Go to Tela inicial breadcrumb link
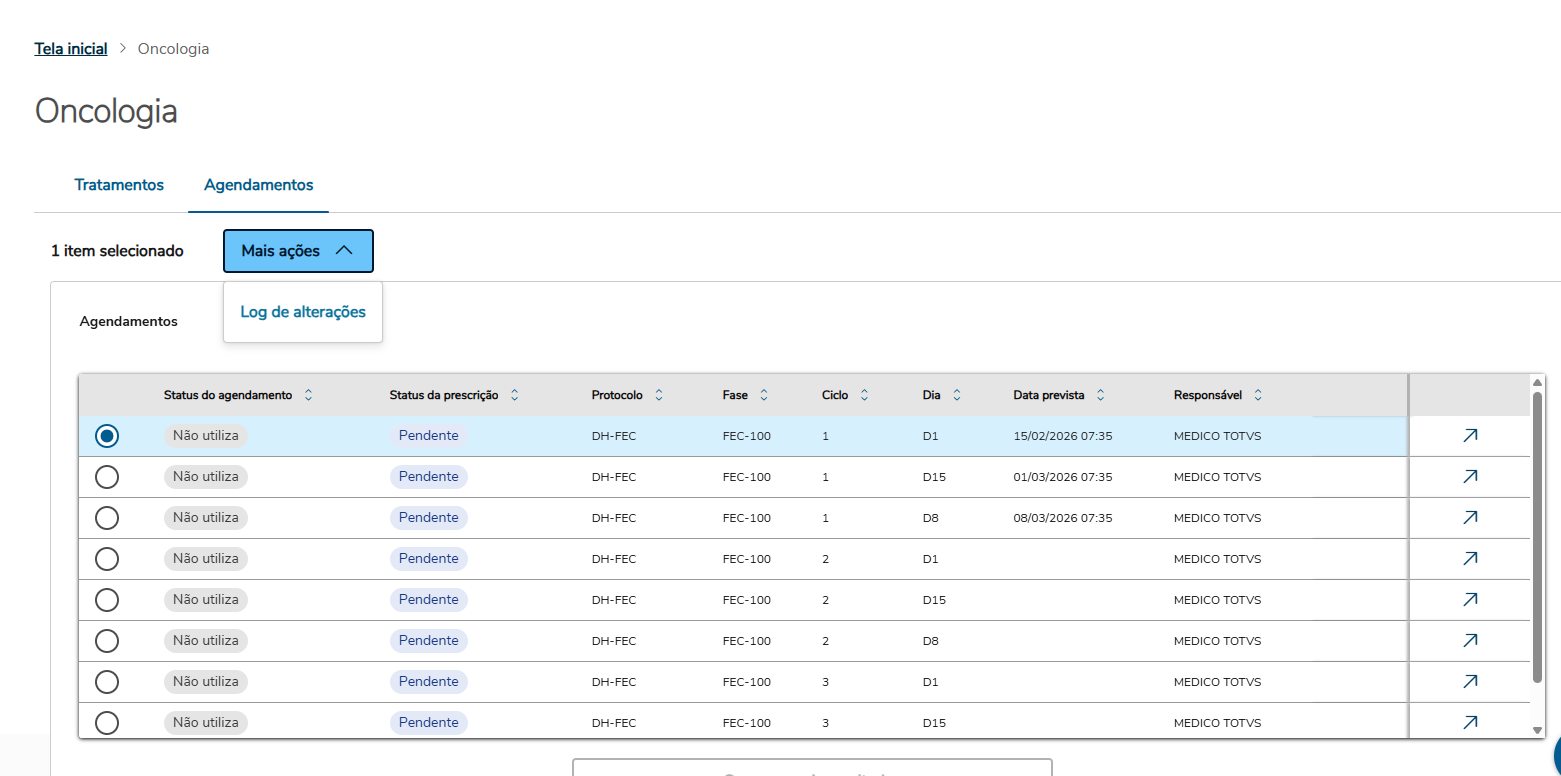 pyautogui.click(x=71, y=49)
